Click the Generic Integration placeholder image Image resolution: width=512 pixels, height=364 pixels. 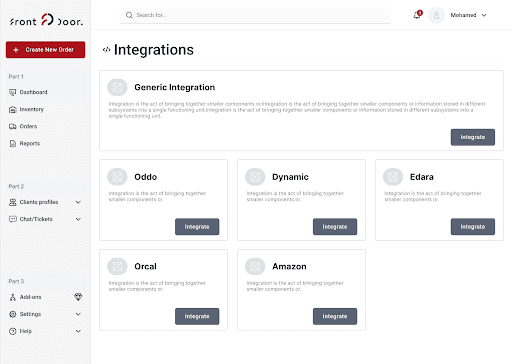pos(117,87)
